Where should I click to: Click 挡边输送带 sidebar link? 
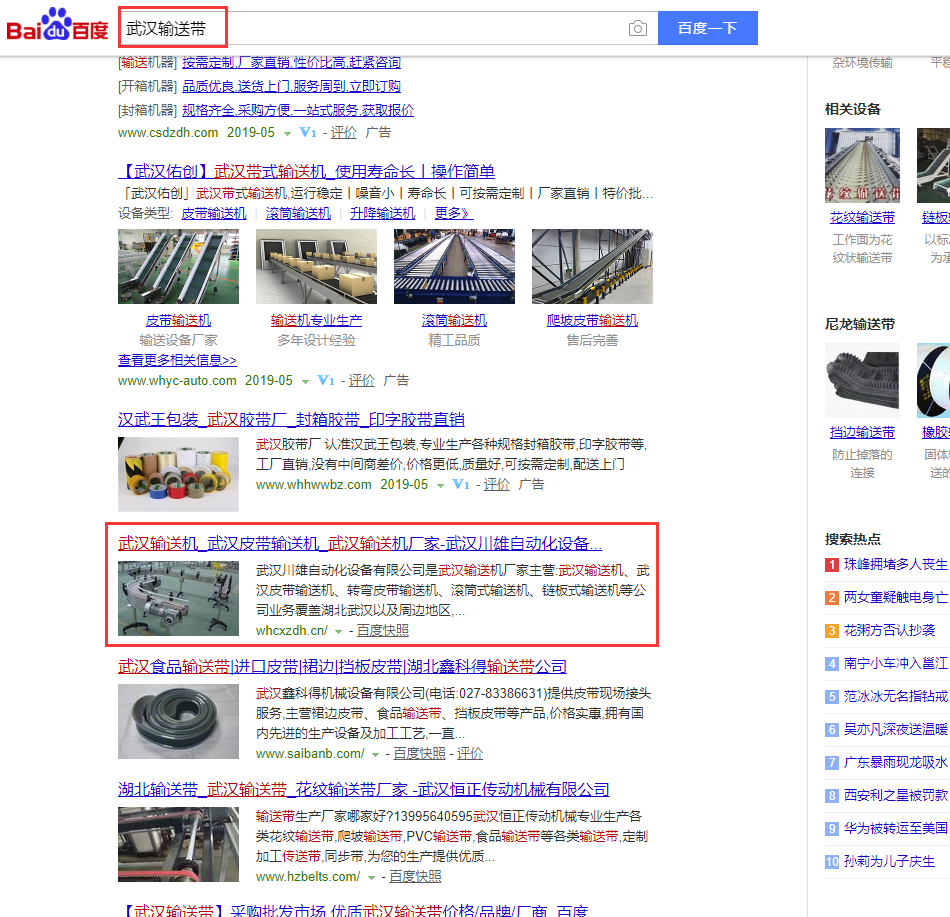point(862,432)
